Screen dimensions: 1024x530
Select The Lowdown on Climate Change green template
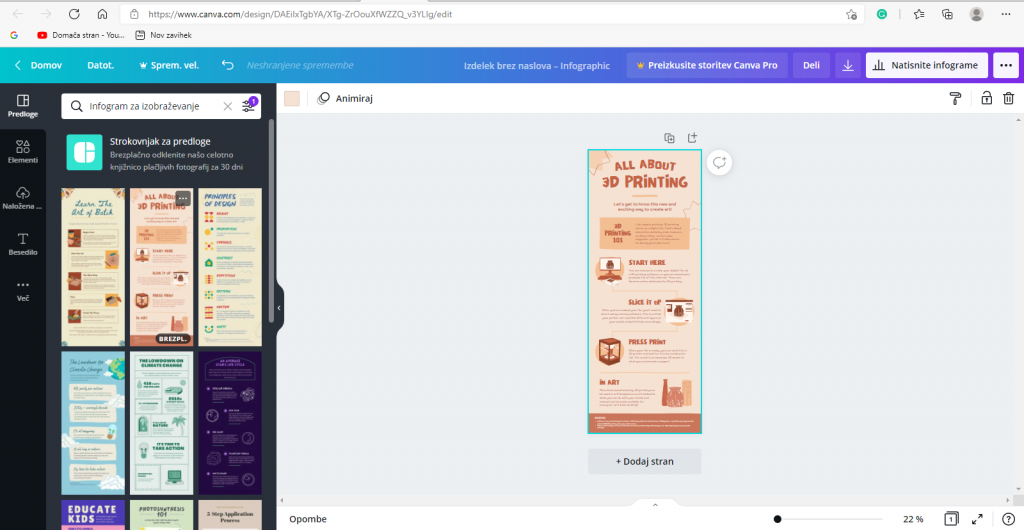(161, 423)
